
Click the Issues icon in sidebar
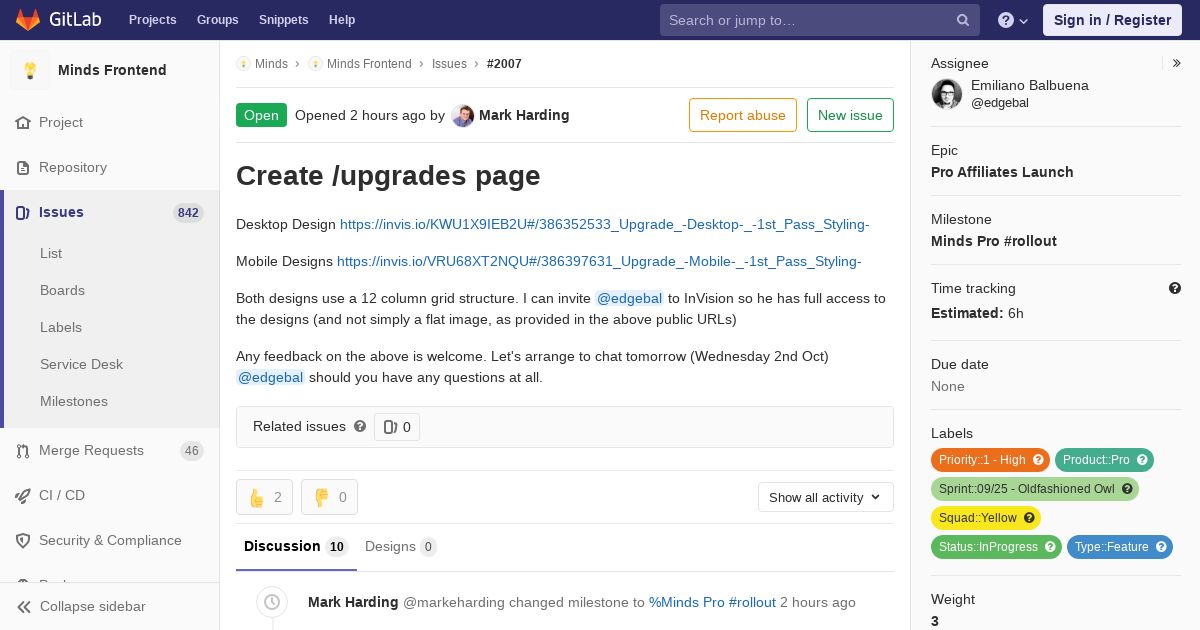23,213
